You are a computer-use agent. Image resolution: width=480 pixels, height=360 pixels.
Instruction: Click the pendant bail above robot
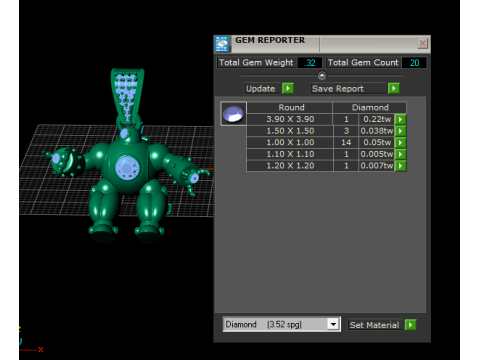127,96
